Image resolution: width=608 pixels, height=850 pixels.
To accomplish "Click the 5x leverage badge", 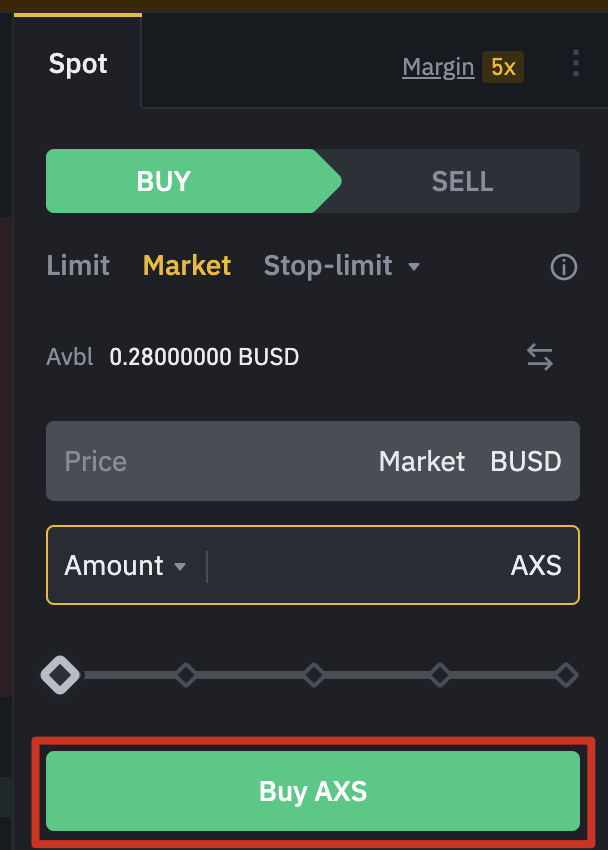I will coord(502,68).
